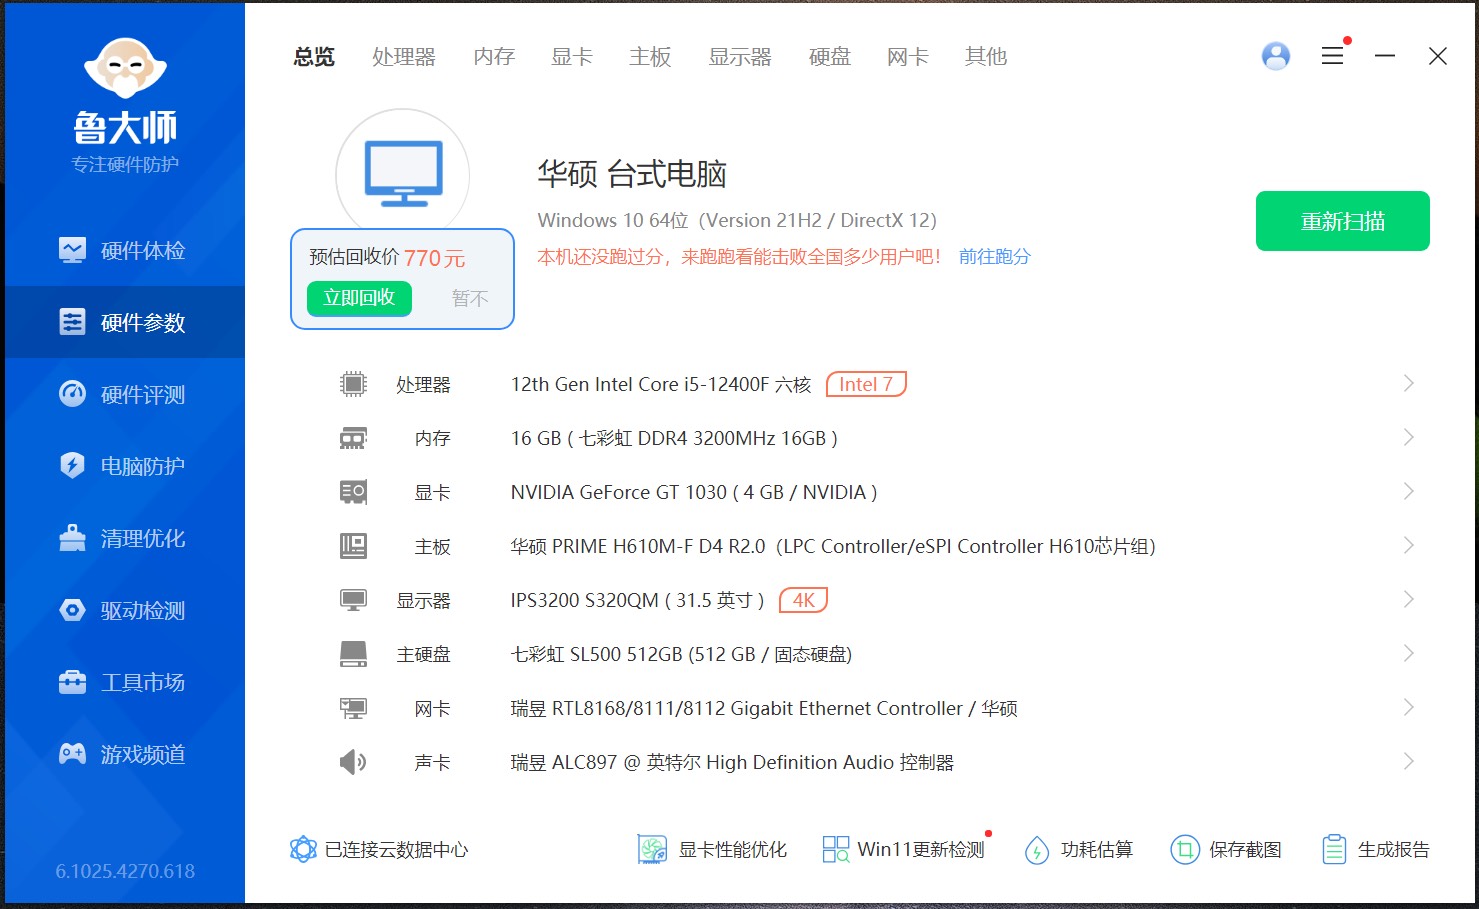Expand the 显卡 row chevron
1479x909 pixels.
tap(1408, 491)
